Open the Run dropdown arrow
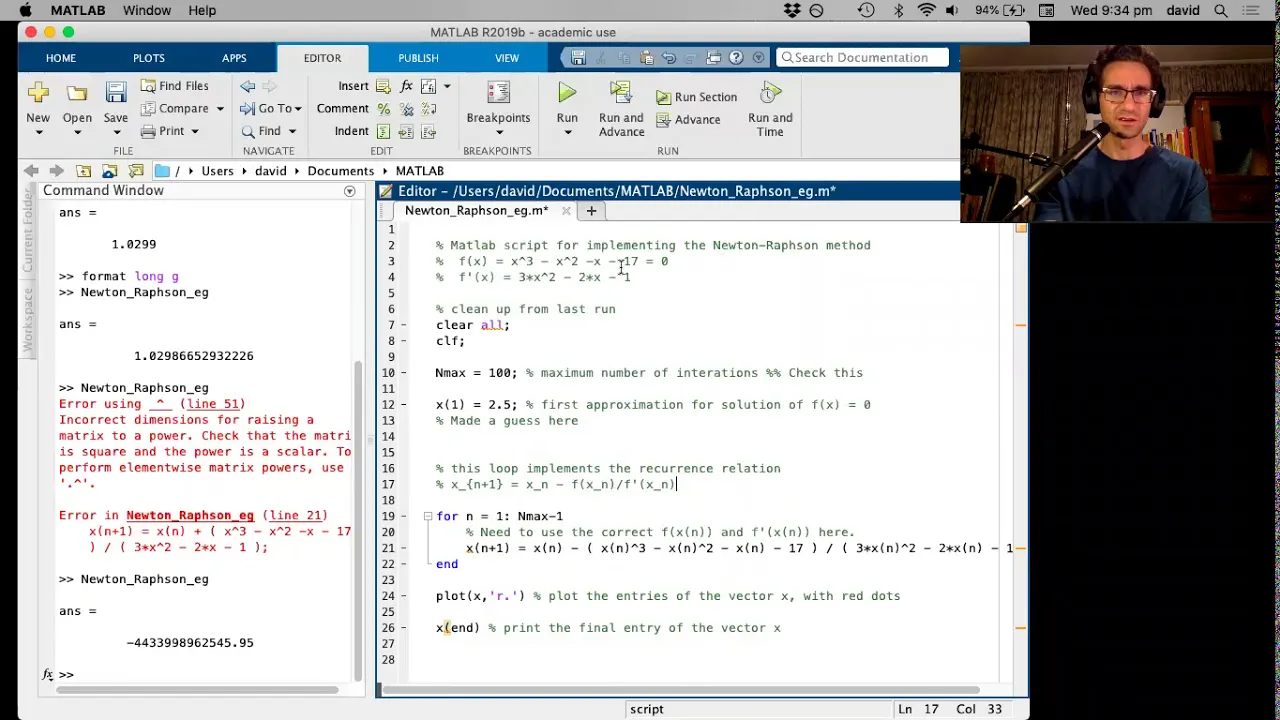 pos(567,132)
